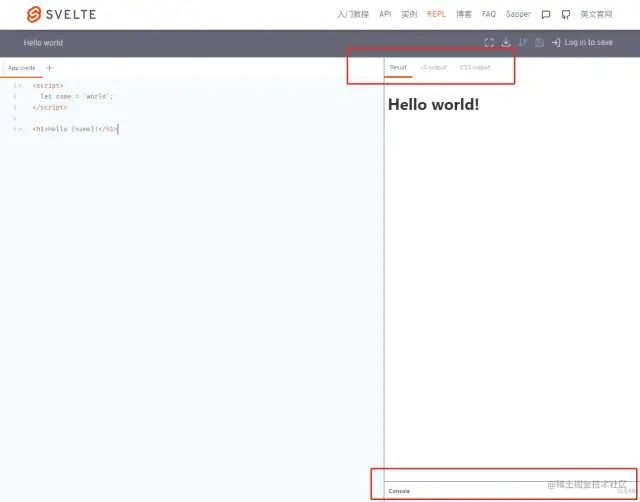Switch to the JS output tab
Image resolution: width=640 pixels, height=502 pixels.
[433, 67]
